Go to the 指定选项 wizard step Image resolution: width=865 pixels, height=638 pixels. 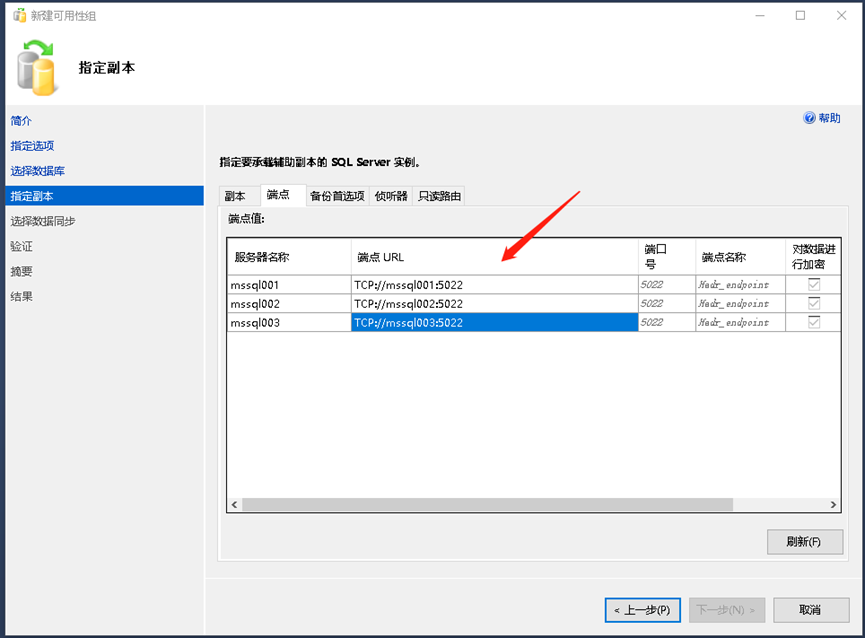click(32, 146)
